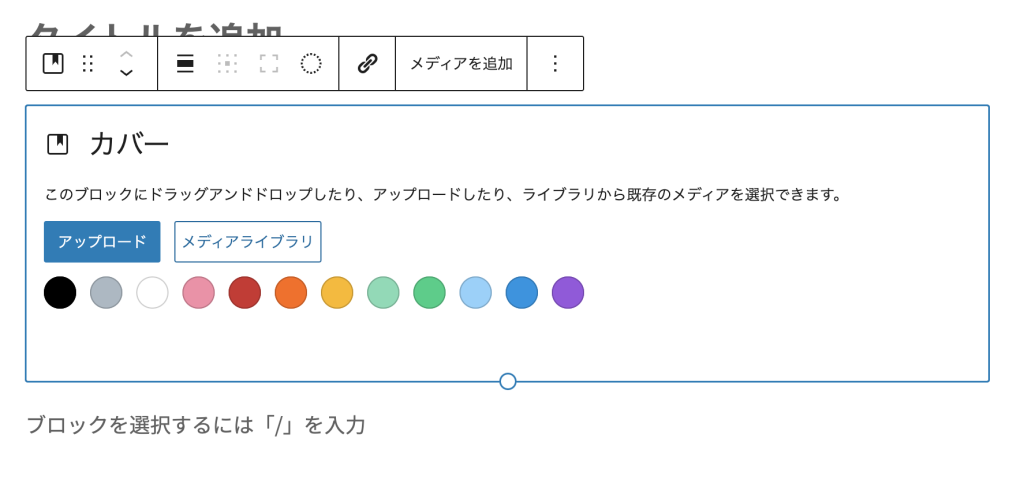Click the link chain icon
Image resolution: width=1024 pixels, height=502 pixels.
(367, 64)
